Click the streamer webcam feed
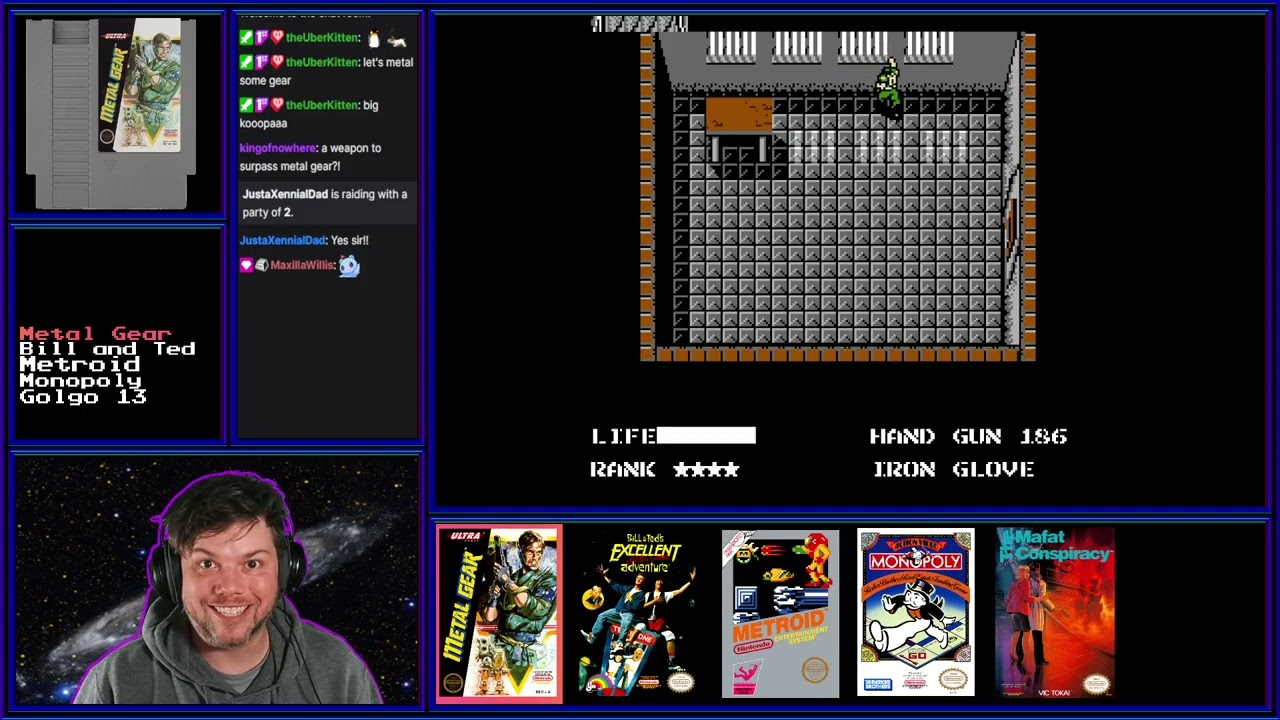This screenshot has height=720, width=1280. click(216, 580)
